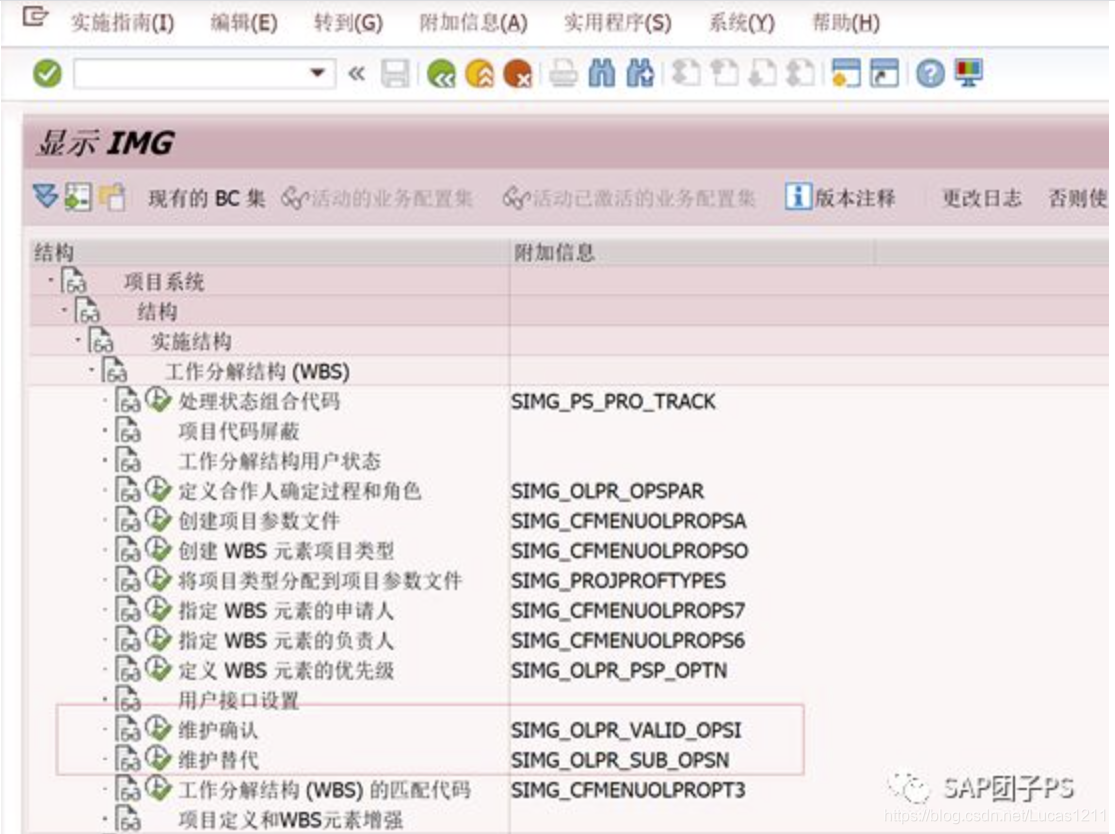Select the 将项目类型分配到项目参数文件 row

pyautogui.click(x=320, y=580)
